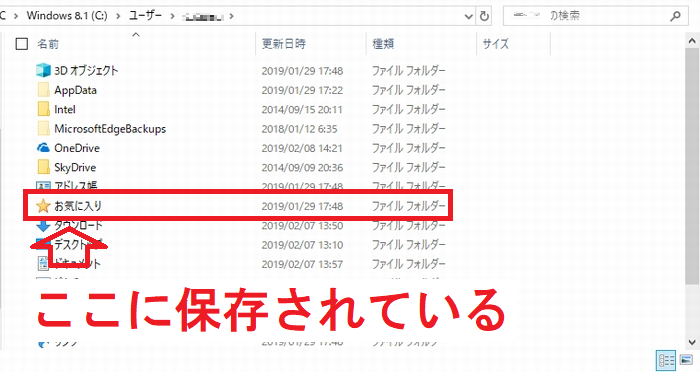Click ファイル フォルダー type in OneDrive row
Viewport: 700px width, 372px height.
[408, 148]
